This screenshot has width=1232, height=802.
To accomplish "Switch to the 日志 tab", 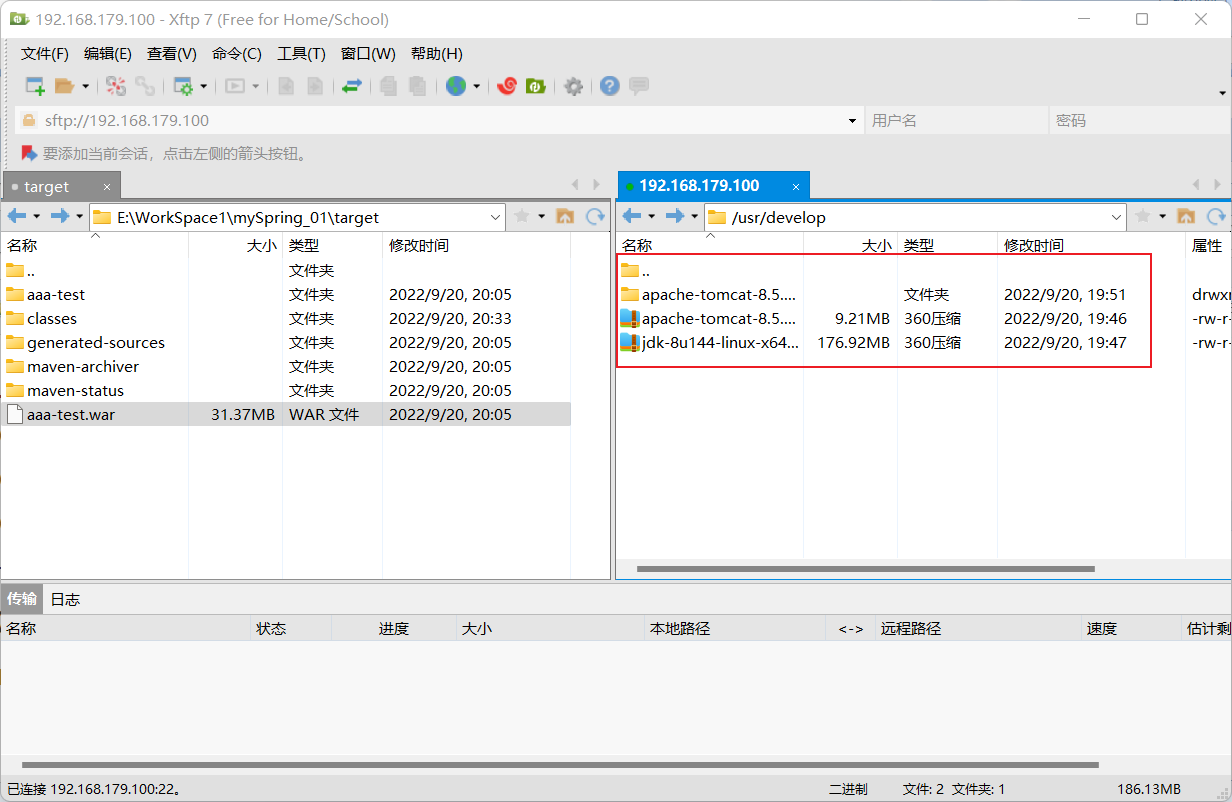I will (x=65, y=599).
